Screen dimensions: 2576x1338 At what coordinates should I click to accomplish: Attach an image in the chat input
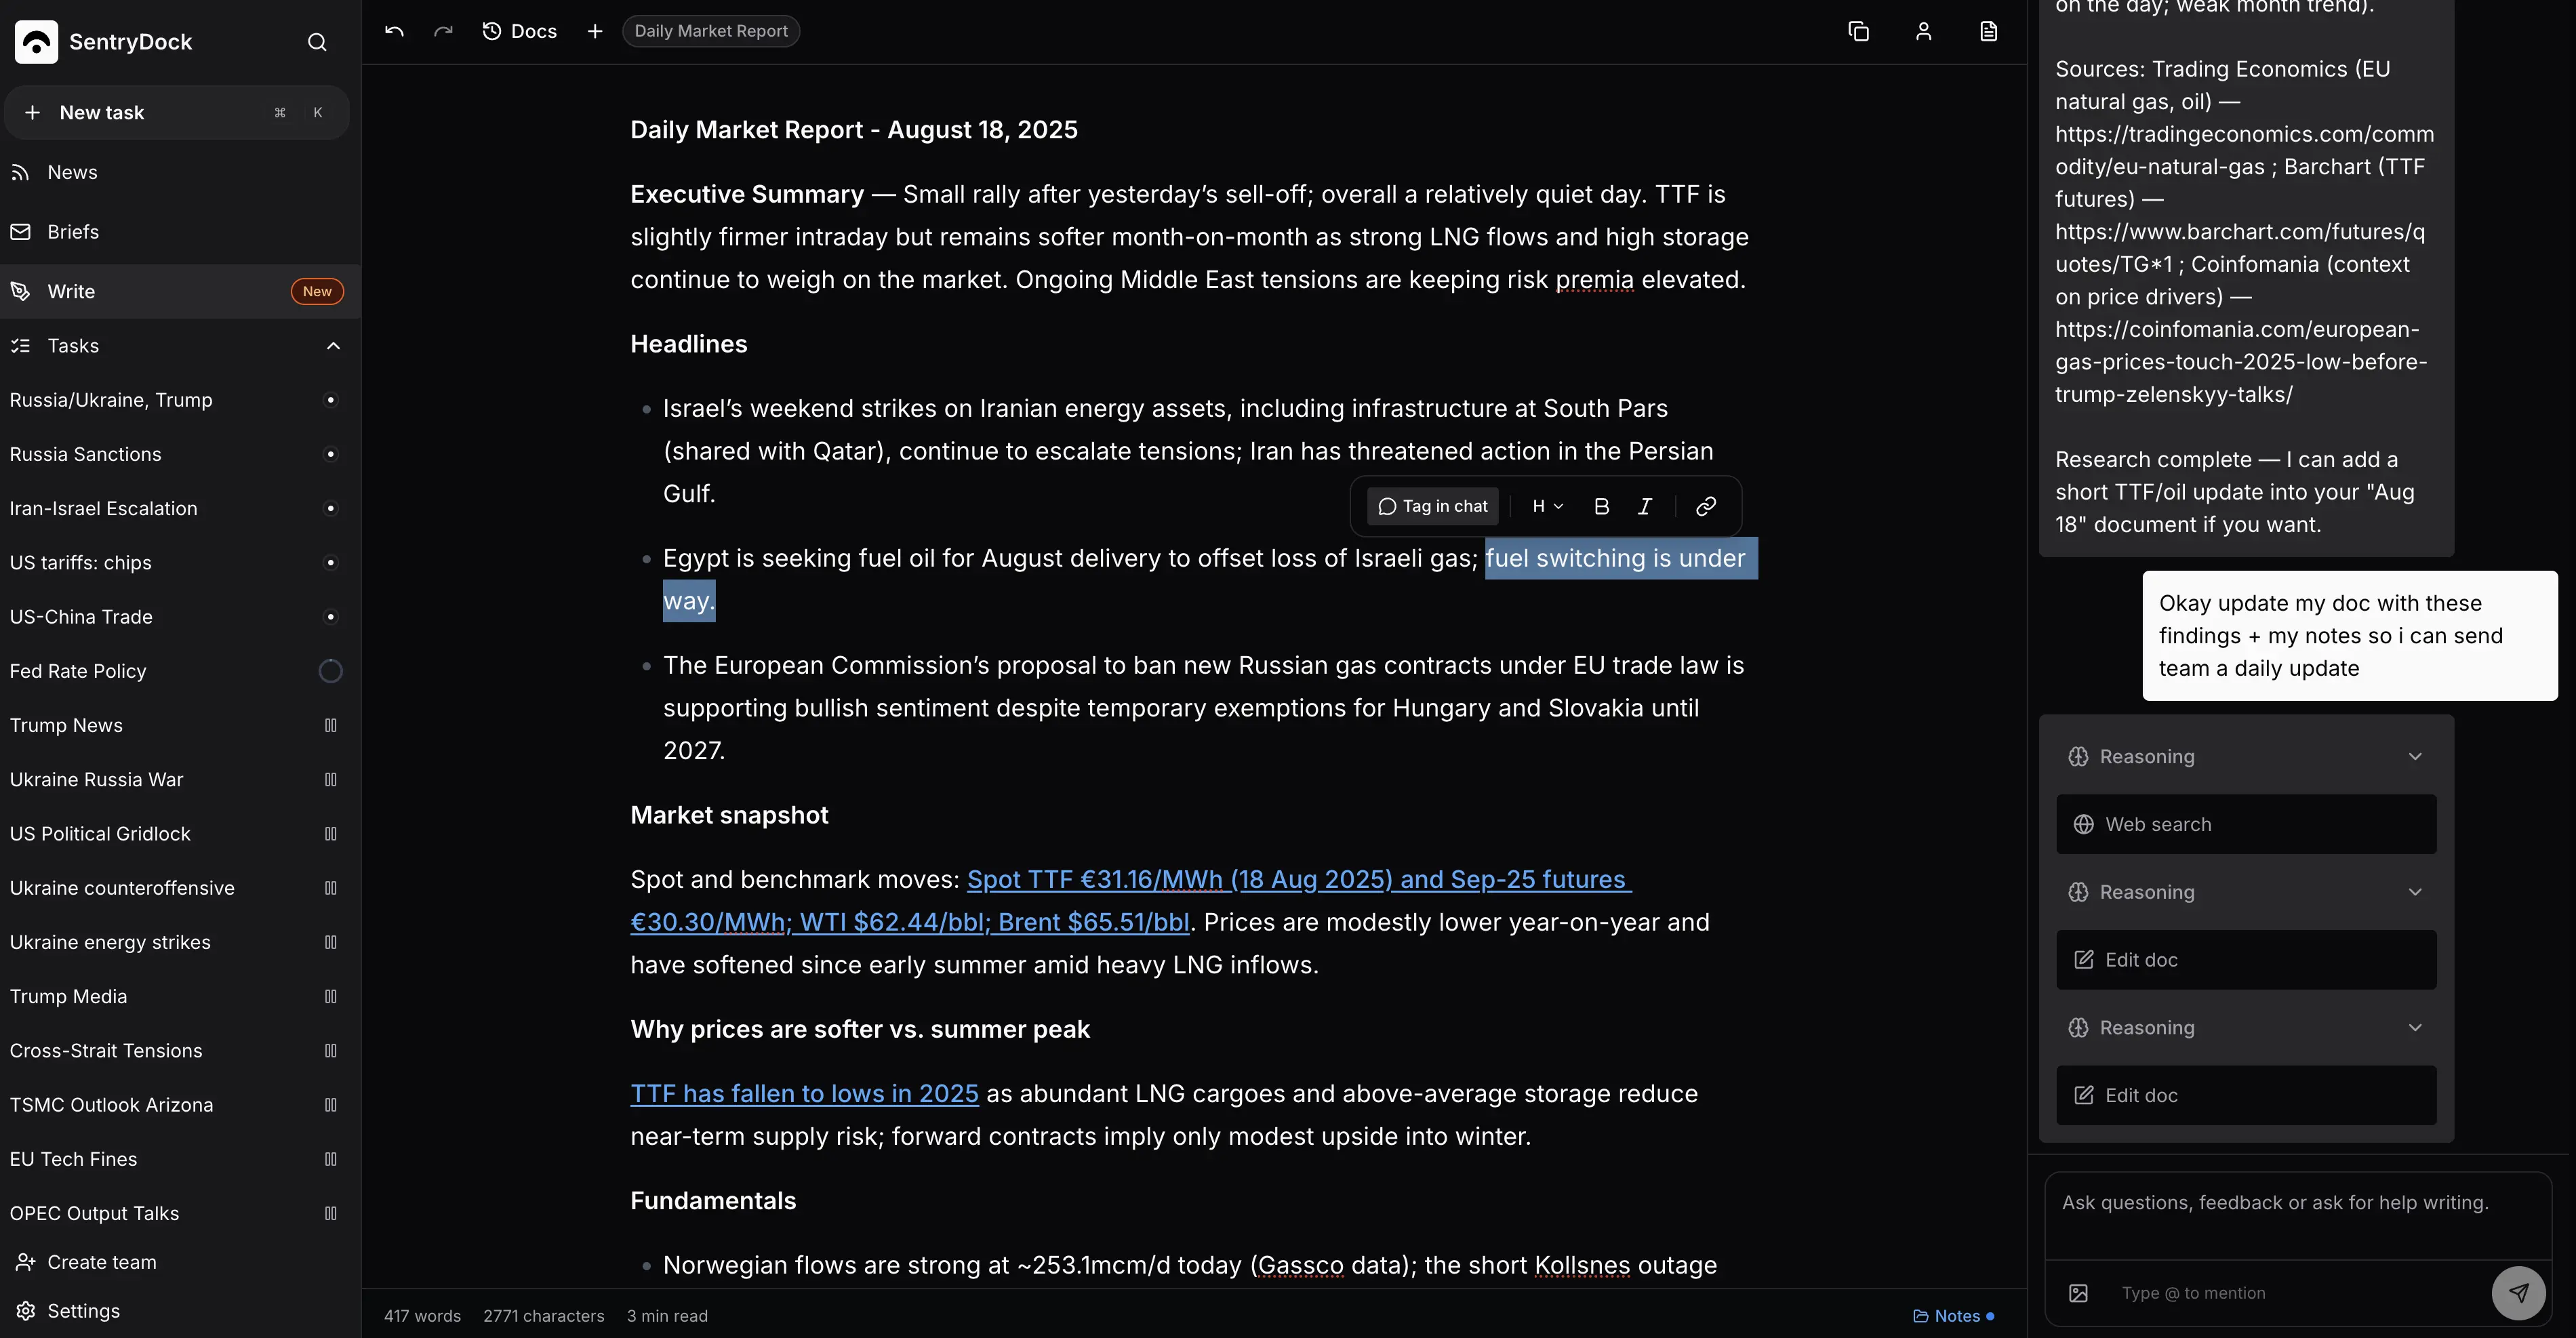(x=2079, y=1292)
